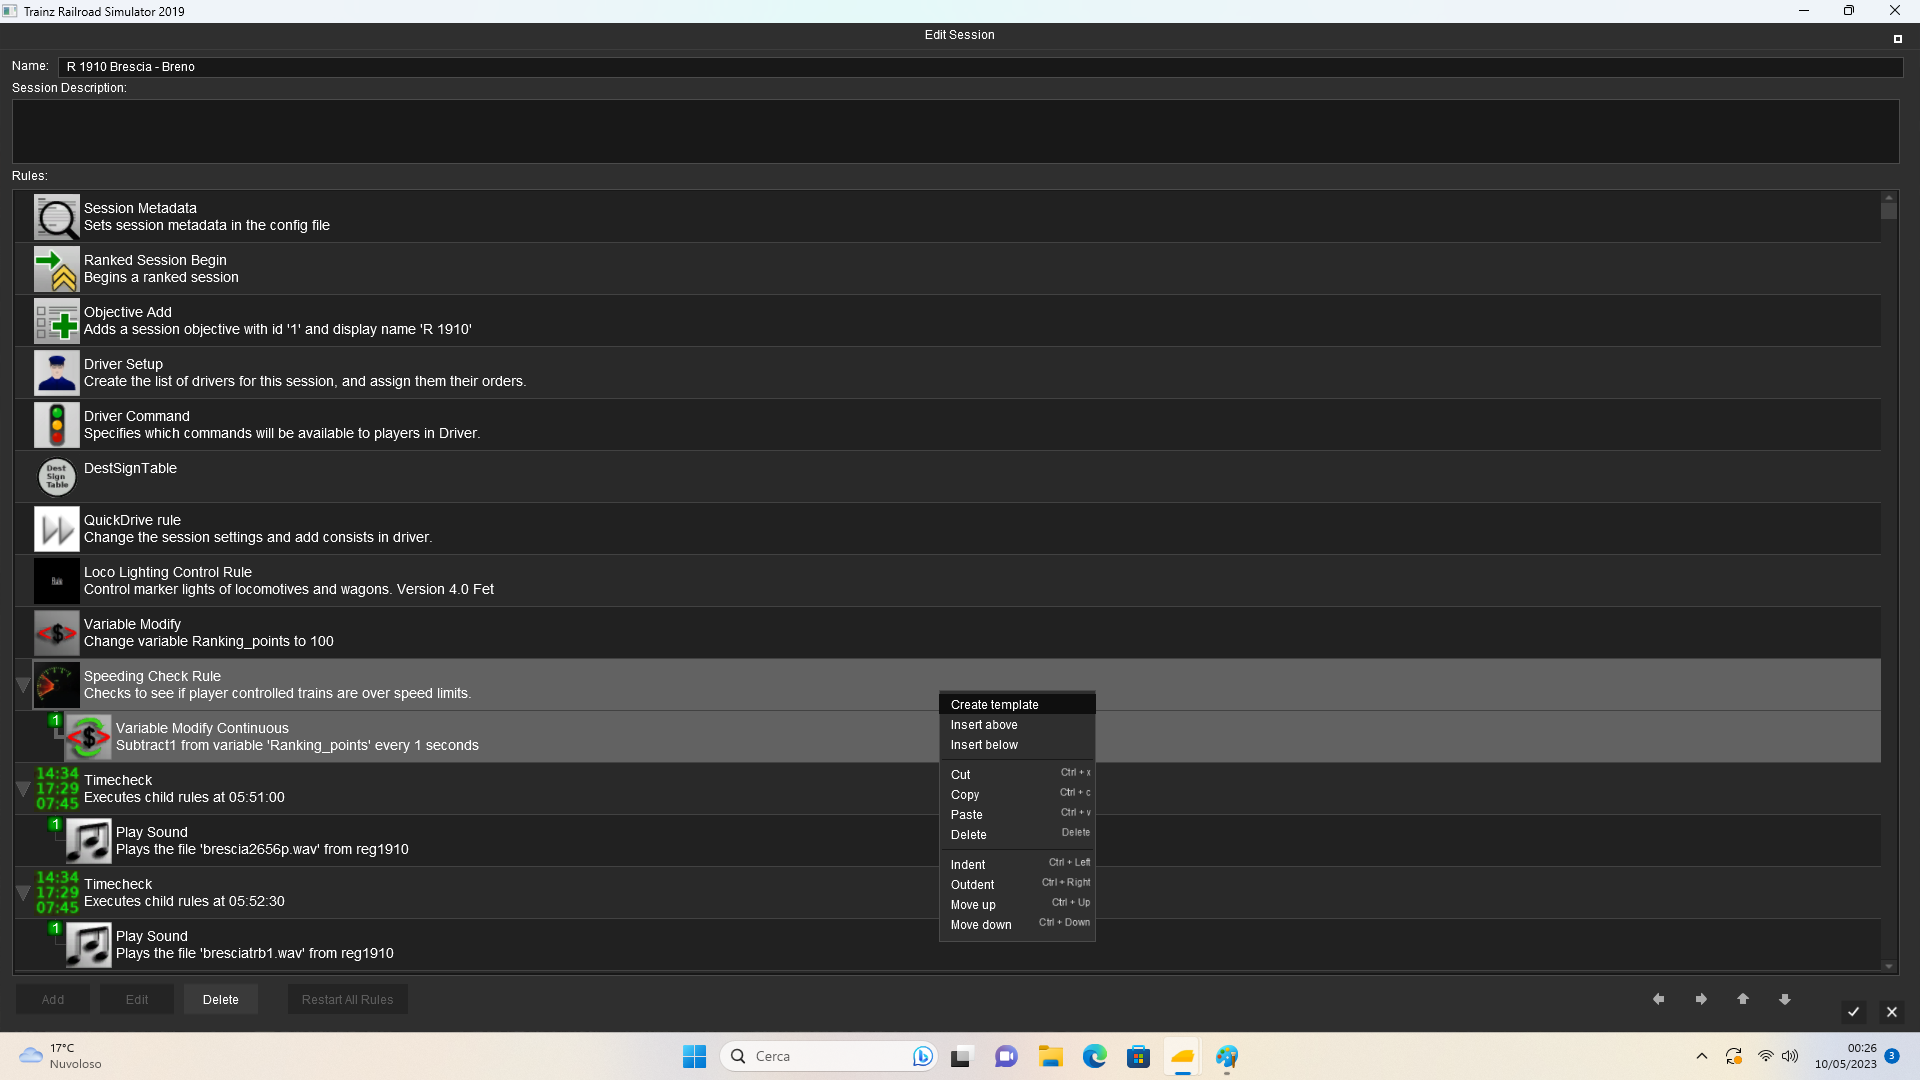Select 'Sets session metadata in the config file'
This screenshot has height=1080, width=1920.
coord(207,225)
